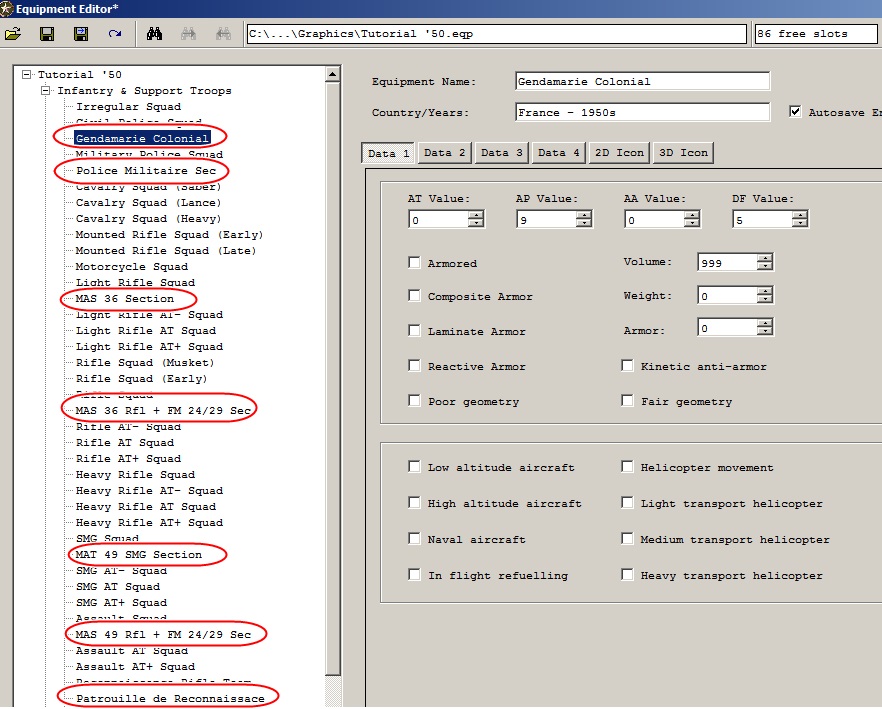Click the Volume number field showing 999

tap(728, 262)
